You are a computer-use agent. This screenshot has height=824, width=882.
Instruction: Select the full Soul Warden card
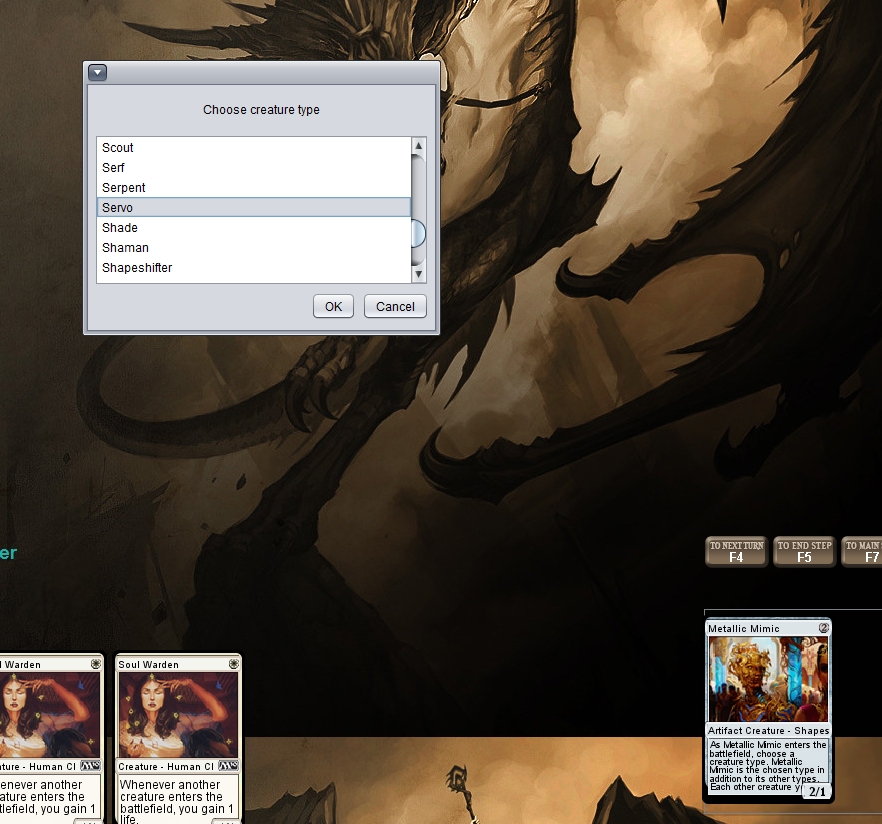coord(178,739)
